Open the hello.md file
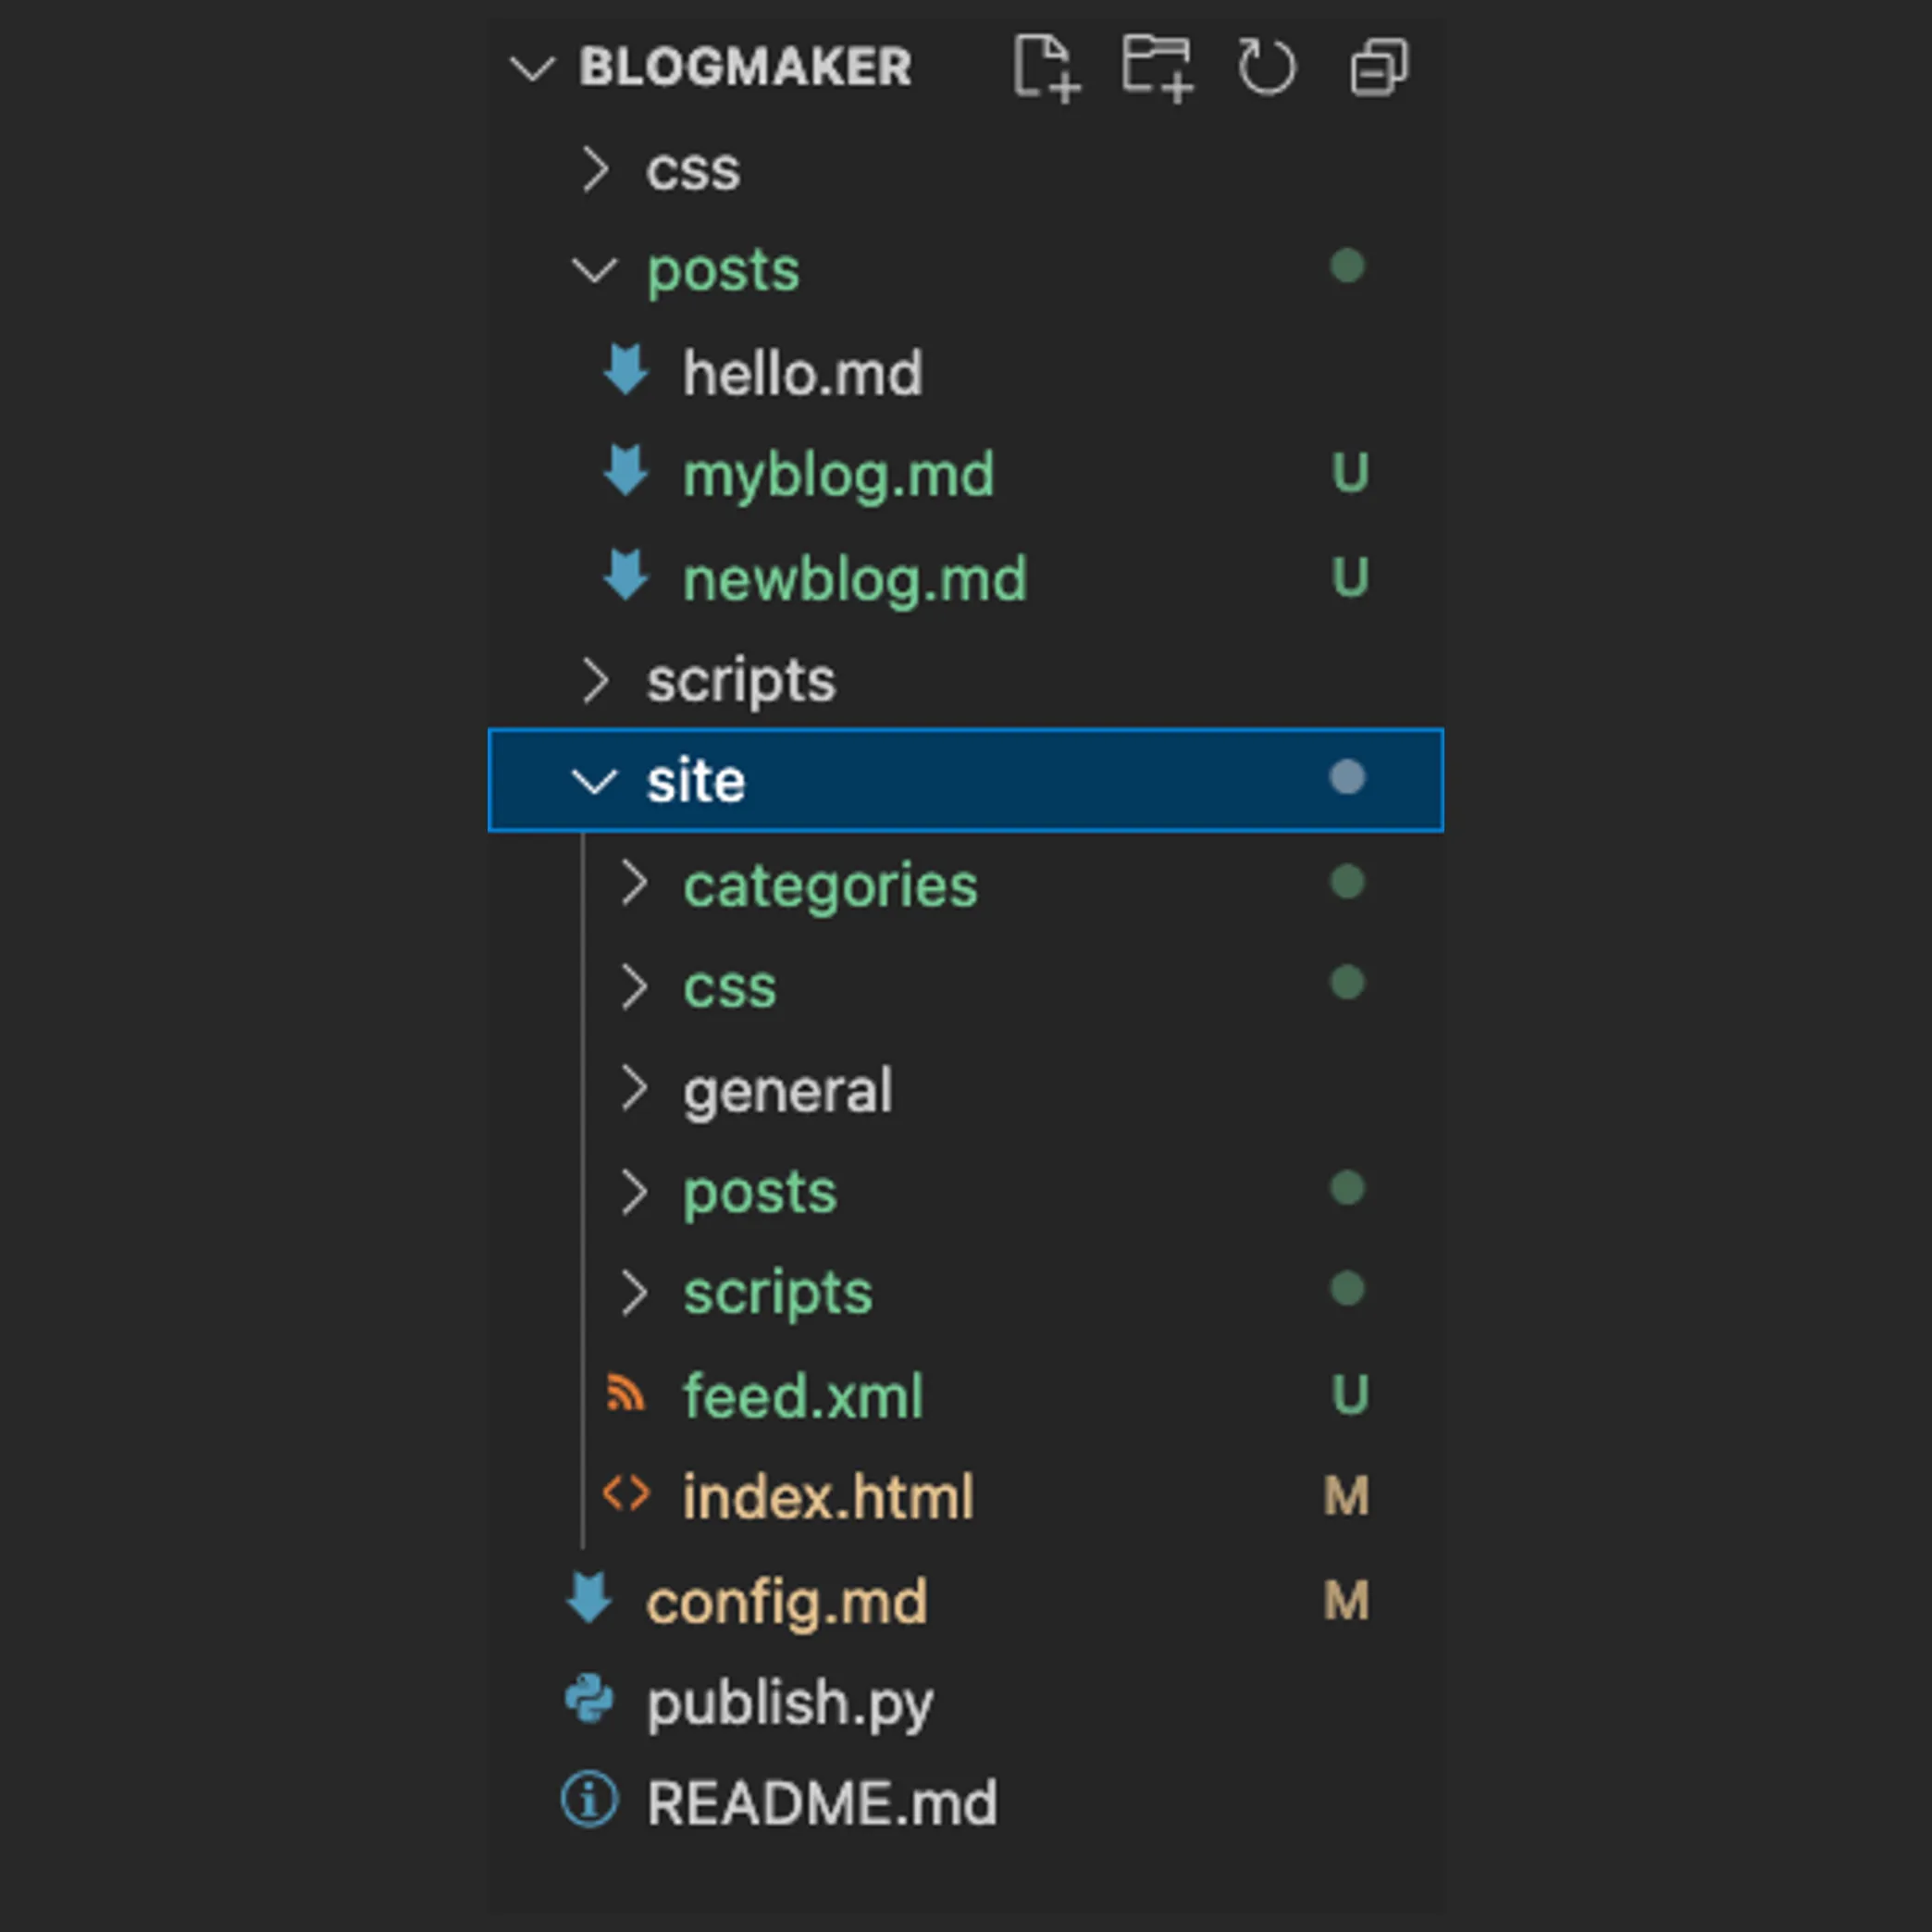The image size is (1932, 1932). point(802,373)
